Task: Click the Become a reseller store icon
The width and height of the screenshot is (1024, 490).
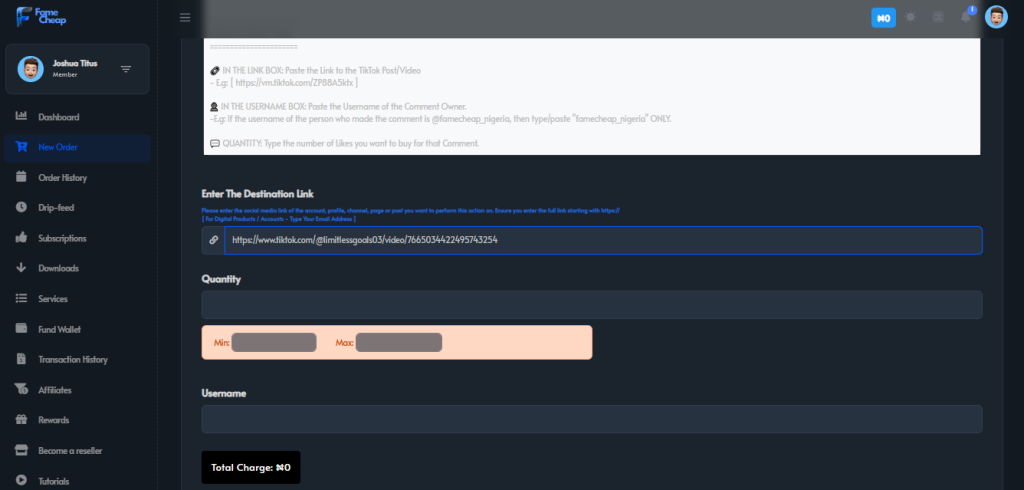Action: point(22,450)
